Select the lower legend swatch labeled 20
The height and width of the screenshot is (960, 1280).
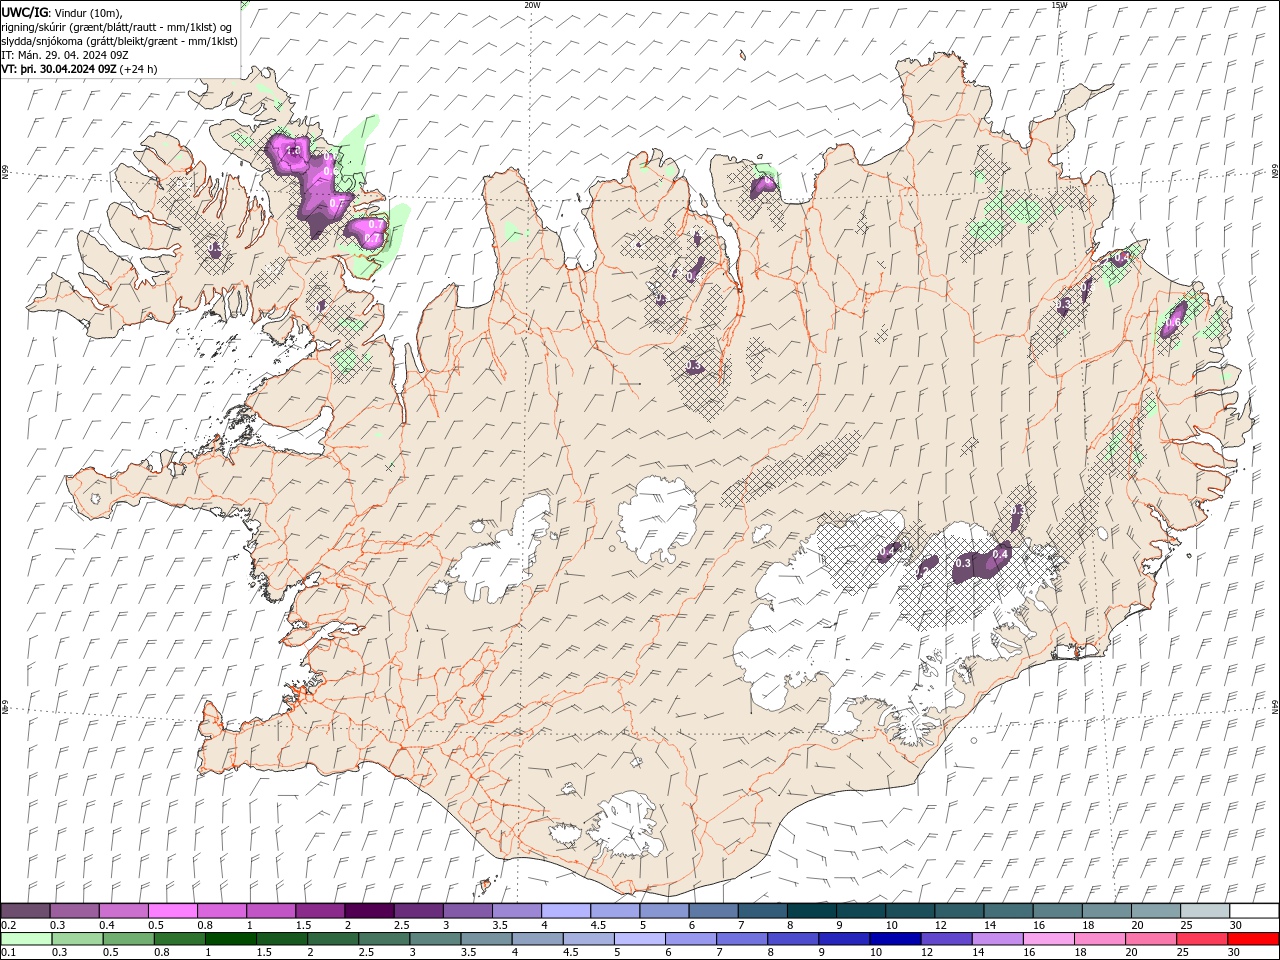click(1149, 939)
